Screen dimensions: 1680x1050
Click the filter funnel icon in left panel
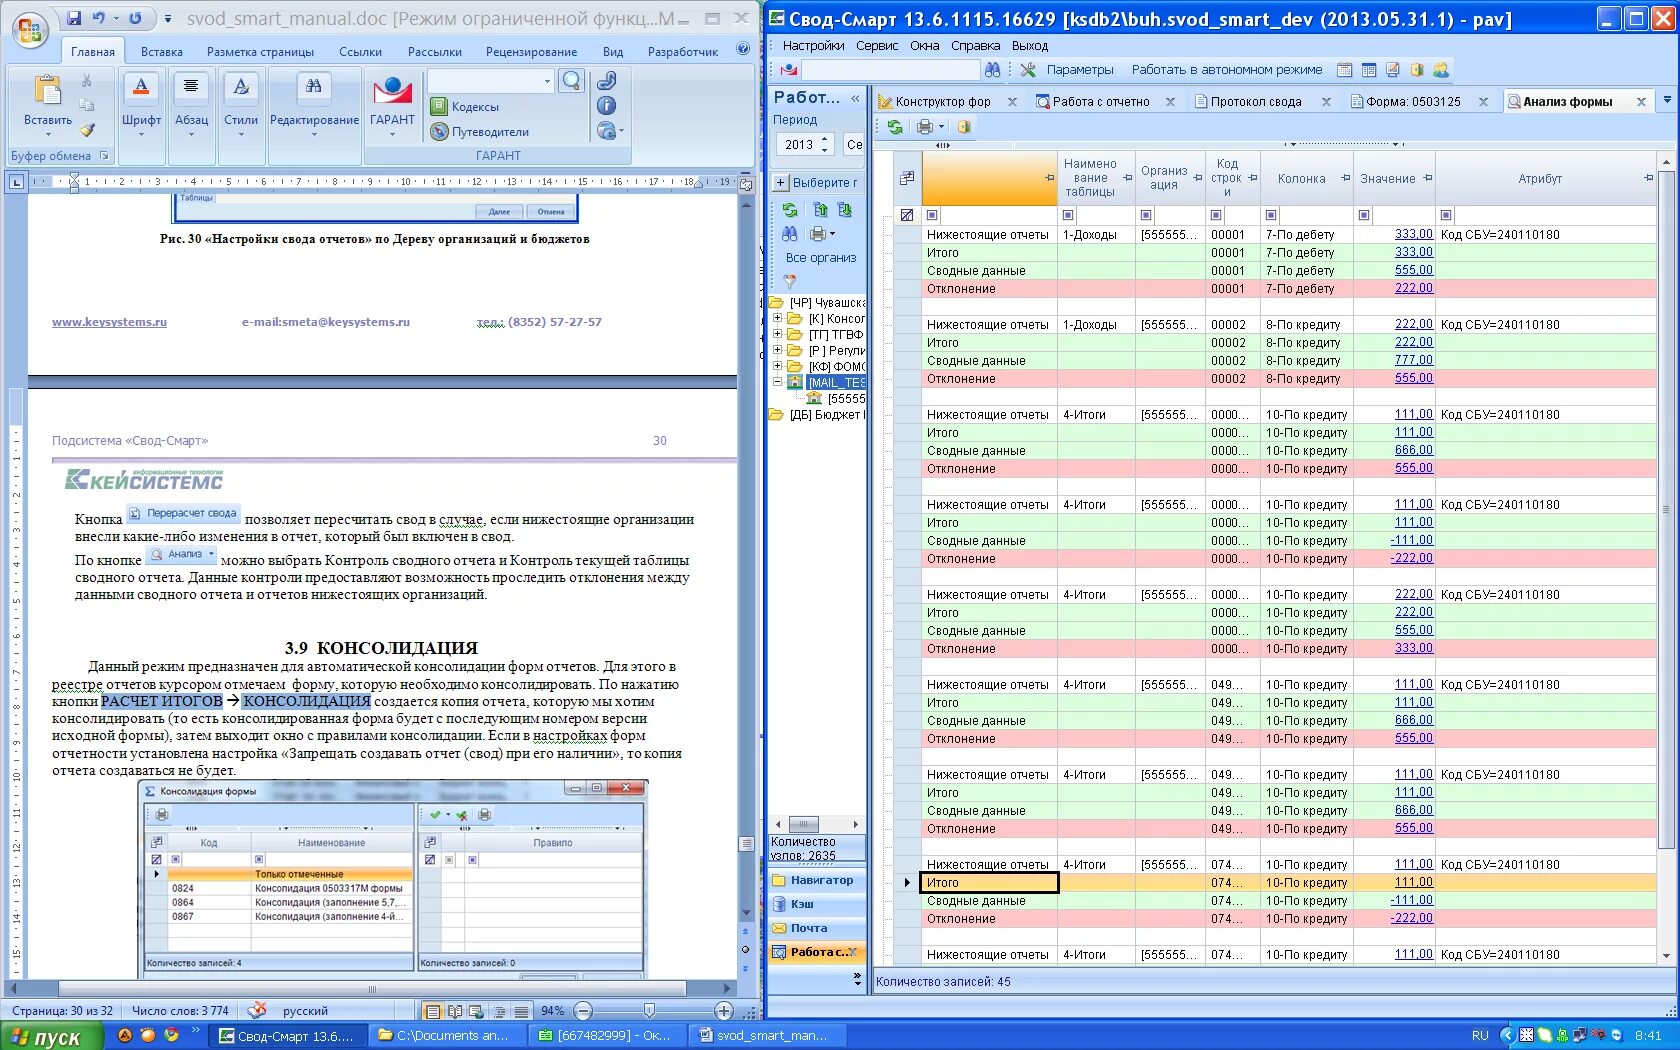pyautogui.click(x=790, y=282)
